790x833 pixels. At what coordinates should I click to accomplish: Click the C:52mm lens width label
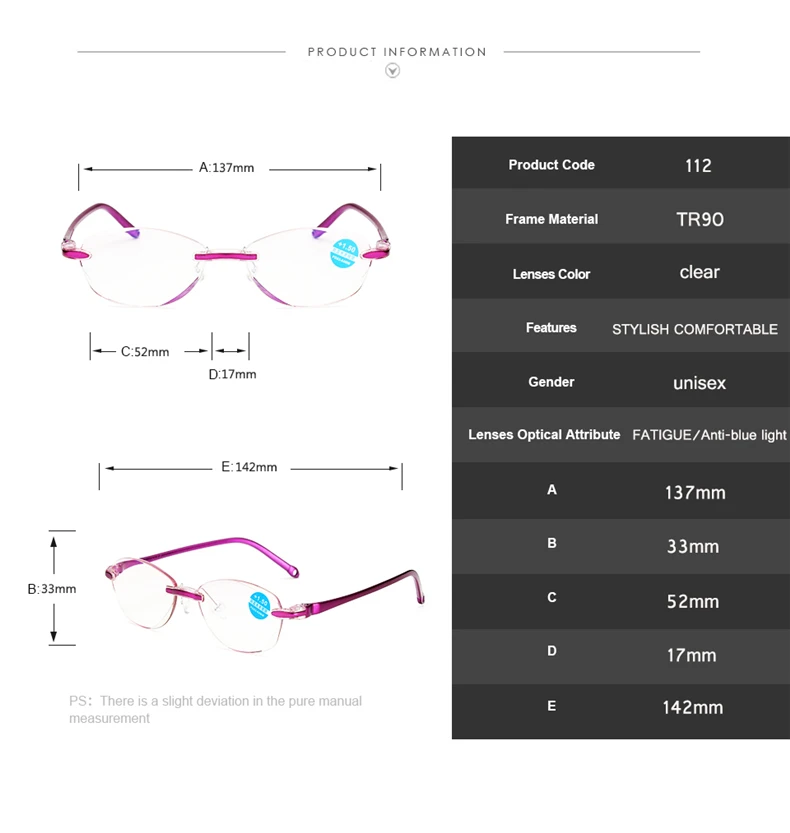[x=145, y=352]
